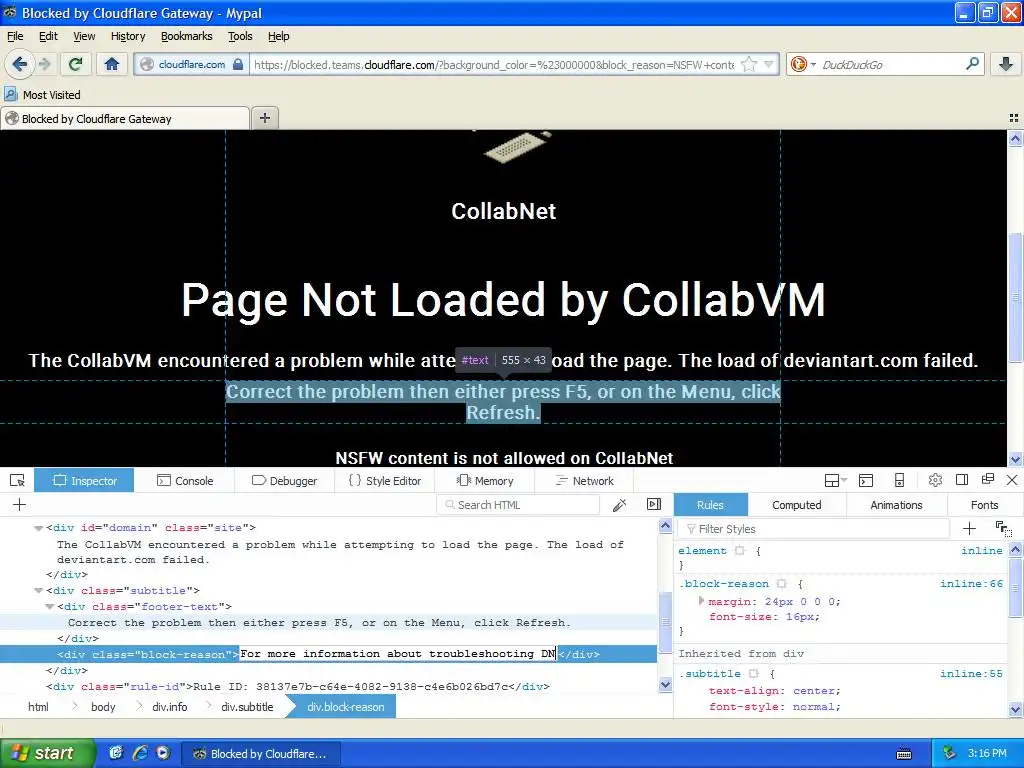Image resolution: width=1024 pixels, height=768 pixels.
Task: Open the Windows start menu
Action: pyautogui.click(x=47, y=754)
